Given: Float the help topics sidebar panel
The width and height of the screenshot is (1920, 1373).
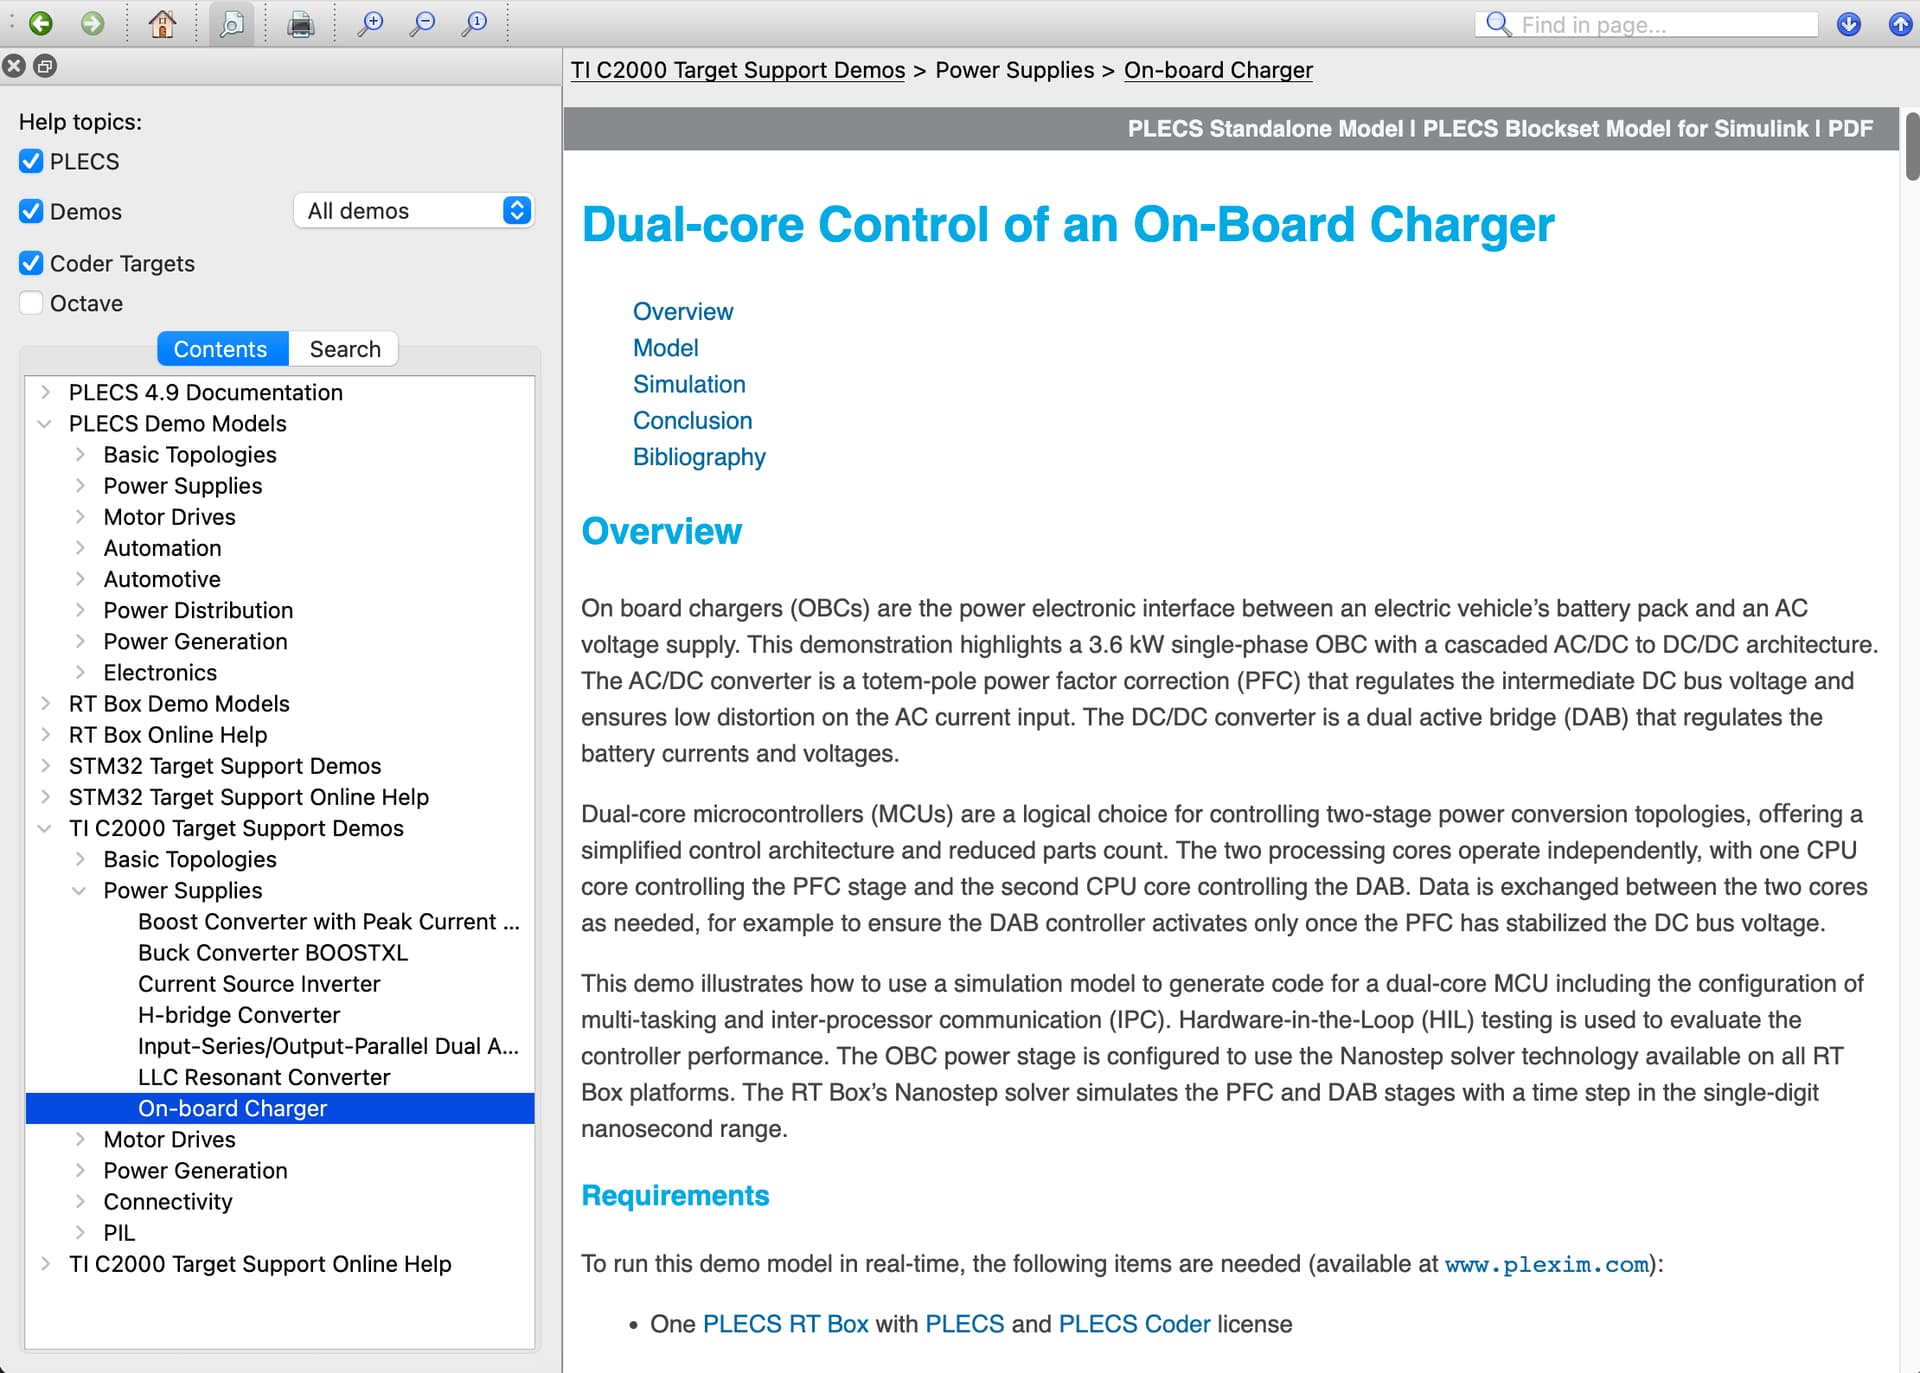Looking at the screenshot, I should click(x=45, y=66).
